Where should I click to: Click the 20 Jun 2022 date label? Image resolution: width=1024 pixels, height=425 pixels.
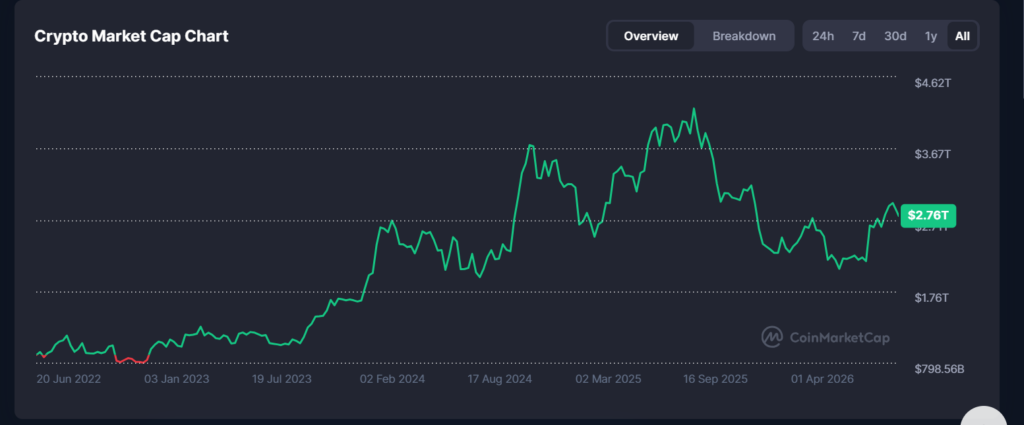(69, 379)
